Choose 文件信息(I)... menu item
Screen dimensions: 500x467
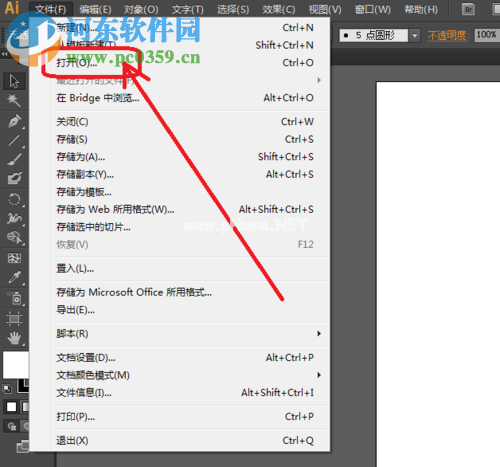(191, 393)
